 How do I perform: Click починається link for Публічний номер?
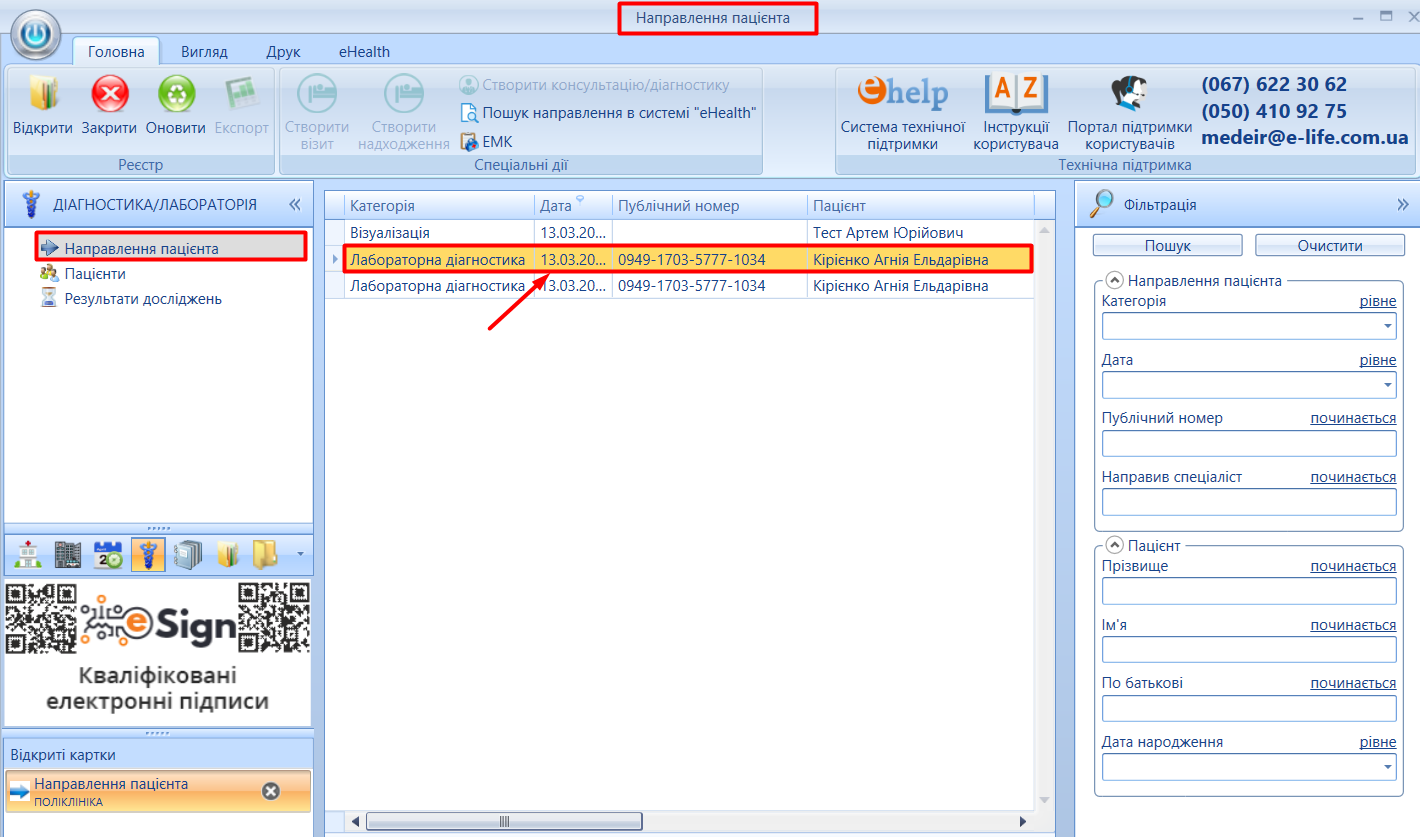(1353, 418)
